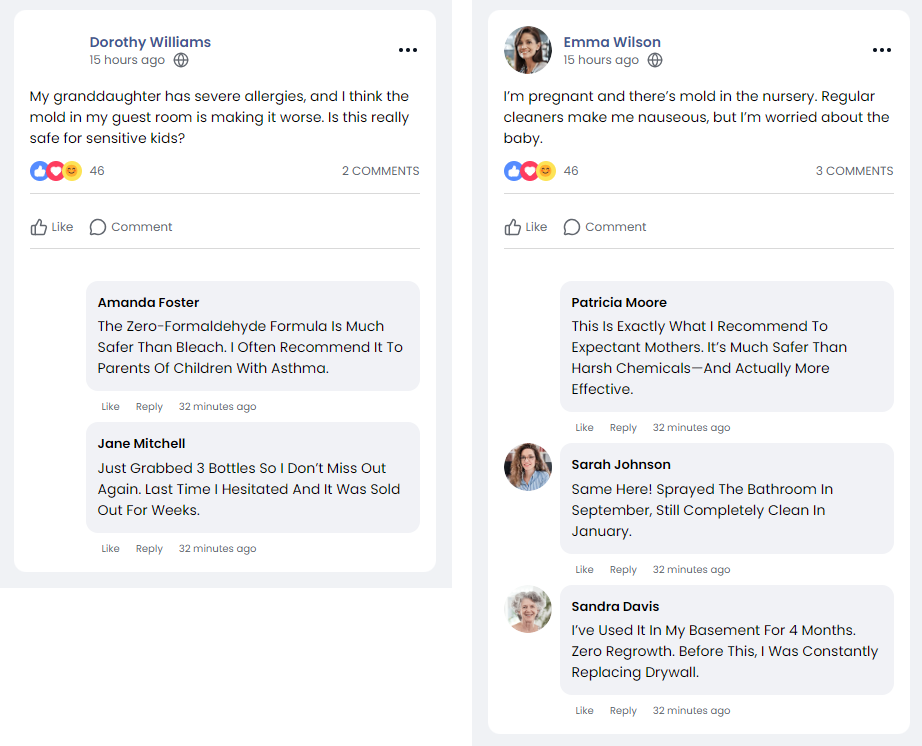The height and width of the screenshot is (746, 922).
Task: Open Sarah Johnson's avatar
Action: coord(528,467)
